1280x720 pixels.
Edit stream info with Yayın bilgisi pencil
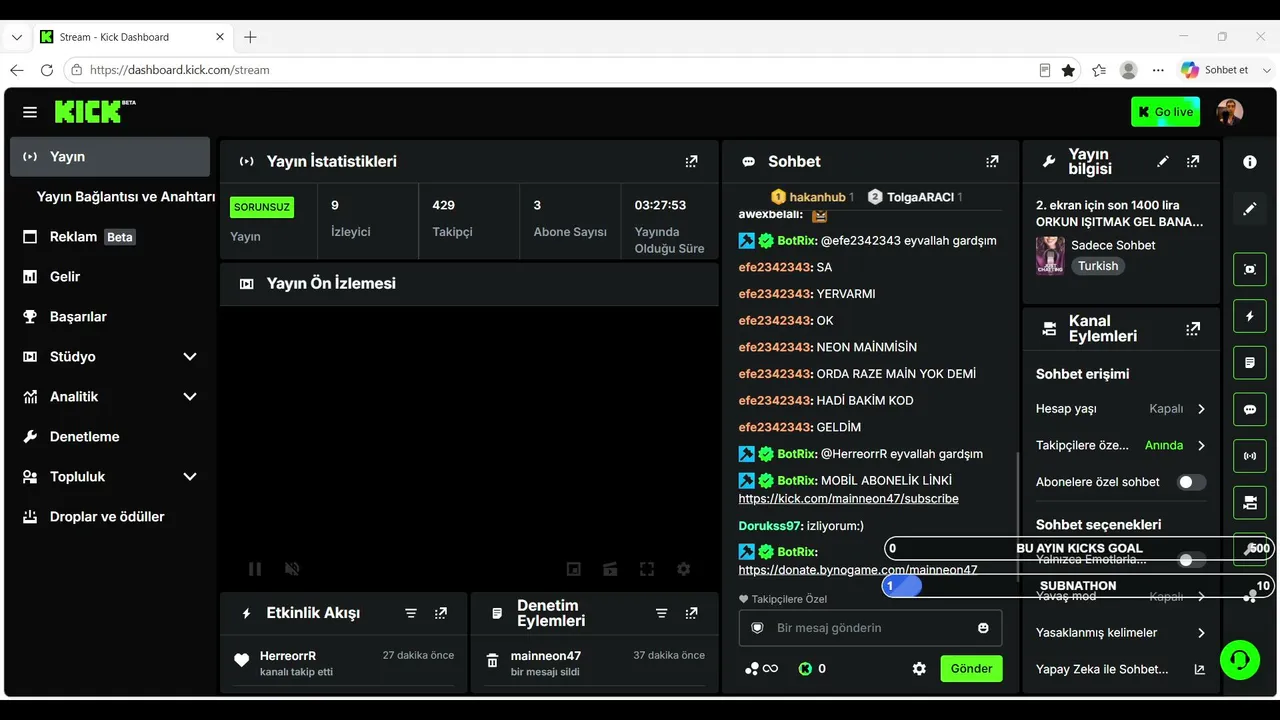coord(1163,161)
